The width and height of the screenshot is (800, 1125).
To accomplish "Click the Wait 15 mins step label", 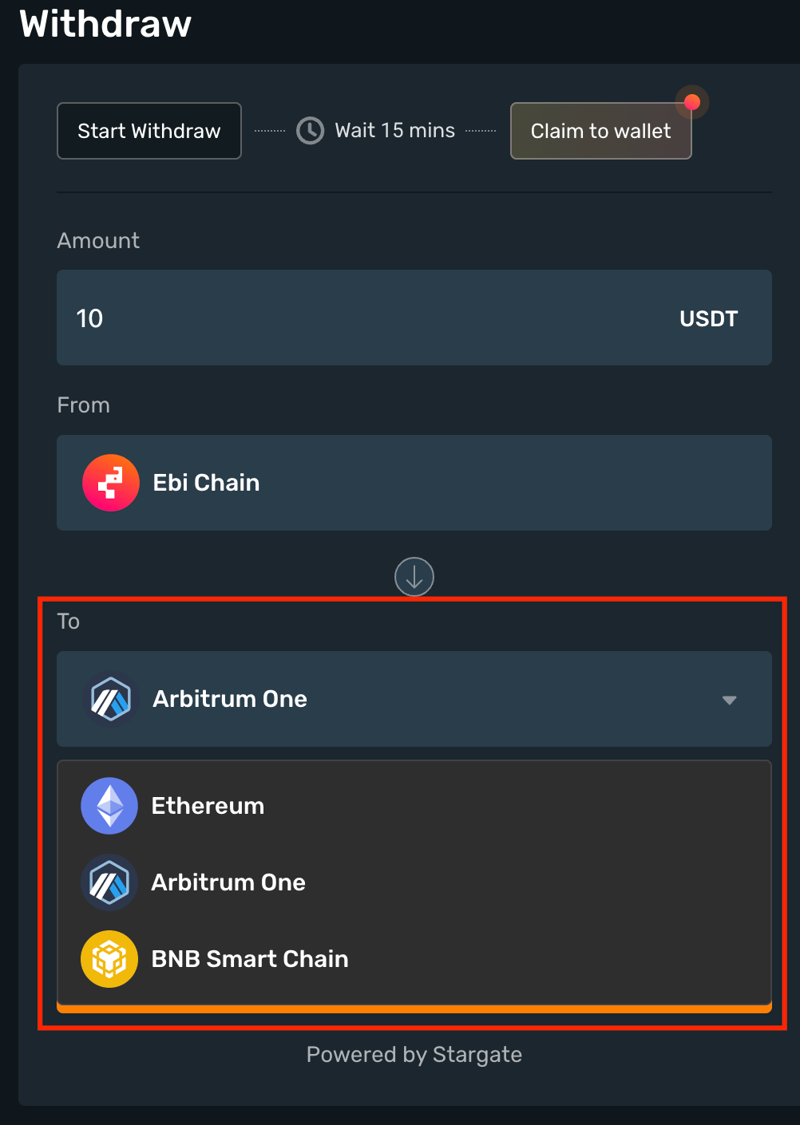I will [x=395, y=131].
